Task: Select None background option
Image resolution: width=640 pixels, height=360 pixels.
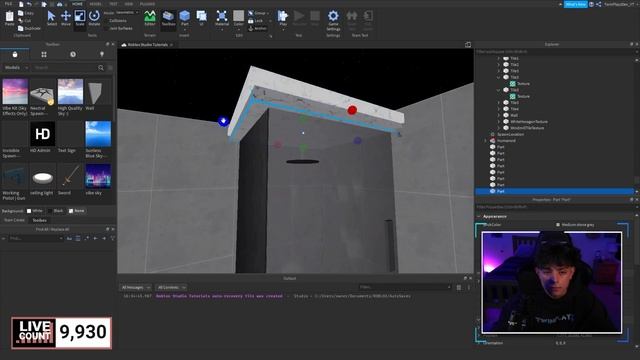Action: point(76,211)
